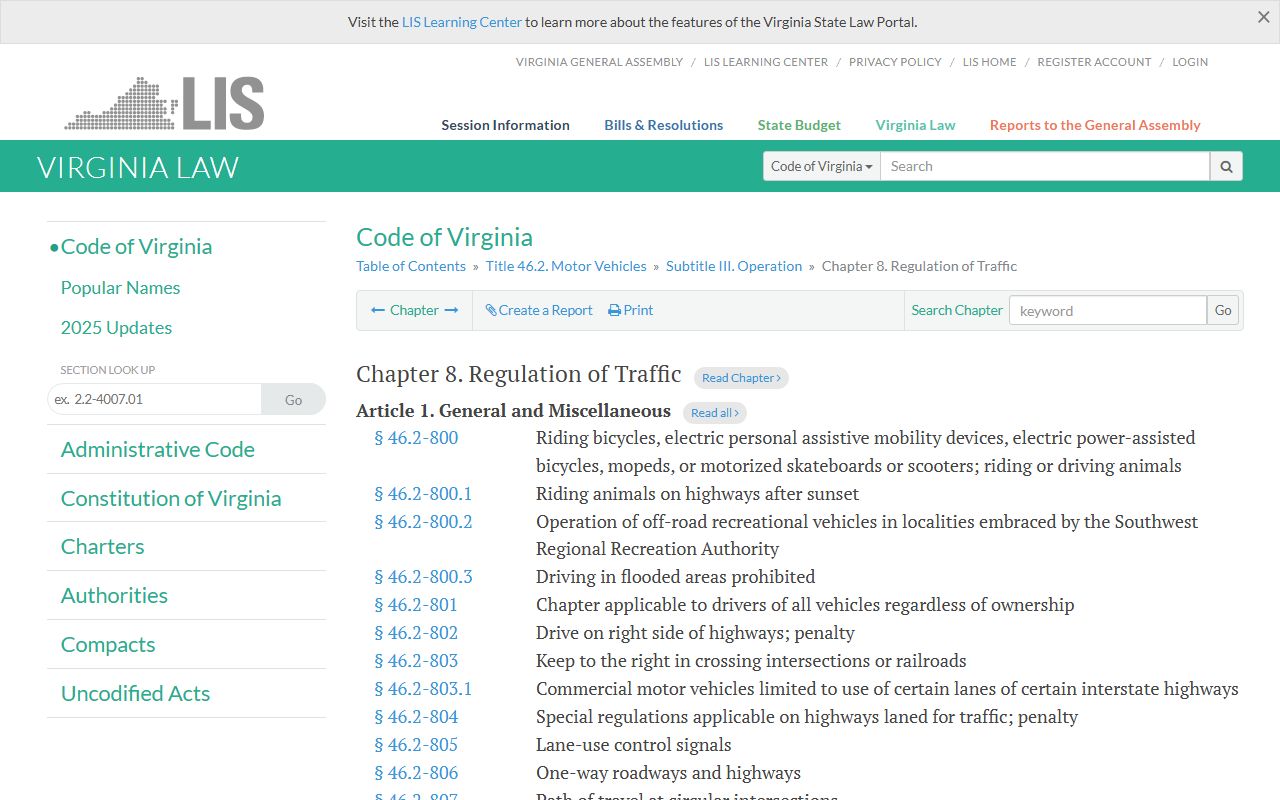1280x800 pixels.
Task: Click 'Lane-use control signals' text
Action: 633,744
